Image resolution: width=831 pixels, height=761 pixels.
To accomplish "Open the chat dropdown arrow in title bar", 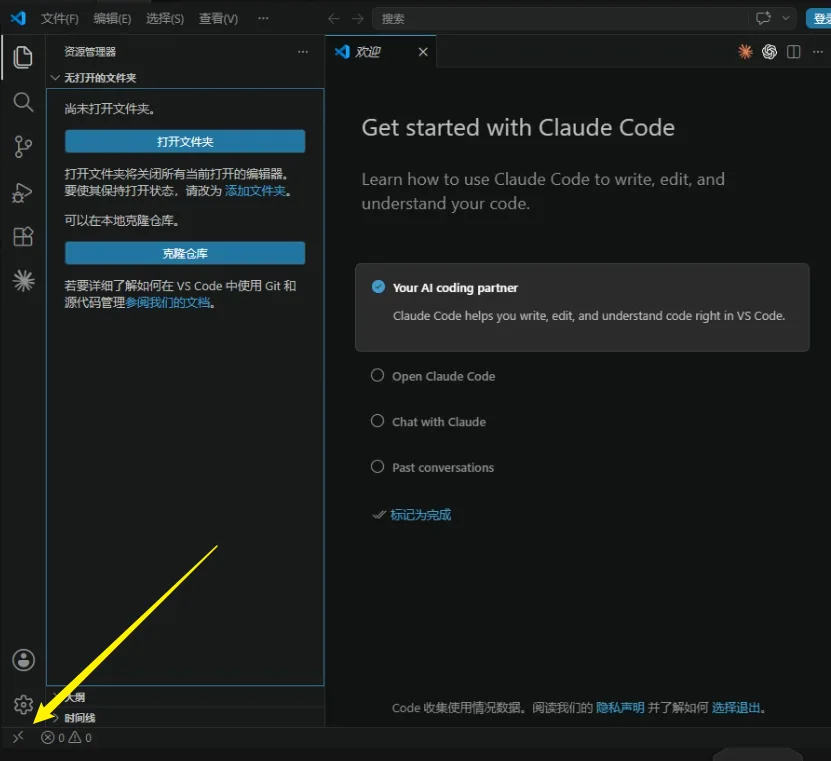I will point(786,19).
